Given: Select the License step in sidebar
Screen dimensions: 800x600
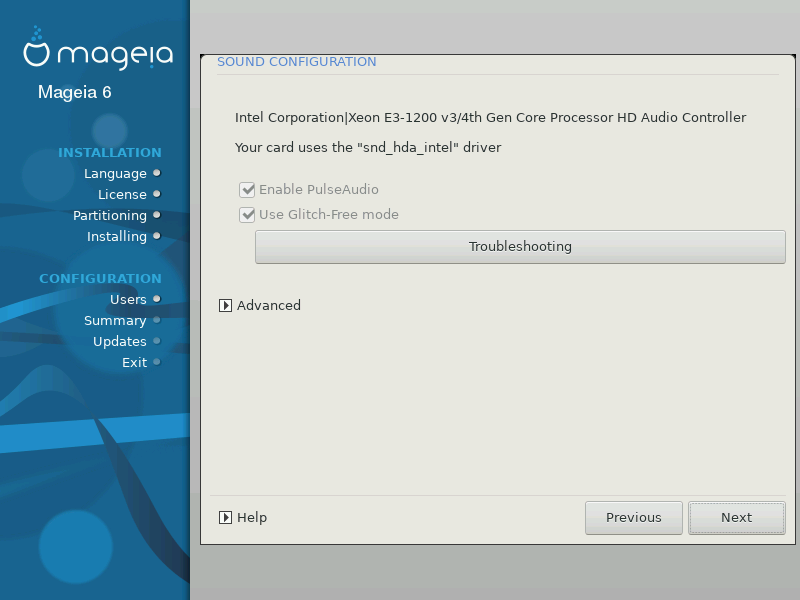Looking at the screenshot, I should tap(122, 194).
